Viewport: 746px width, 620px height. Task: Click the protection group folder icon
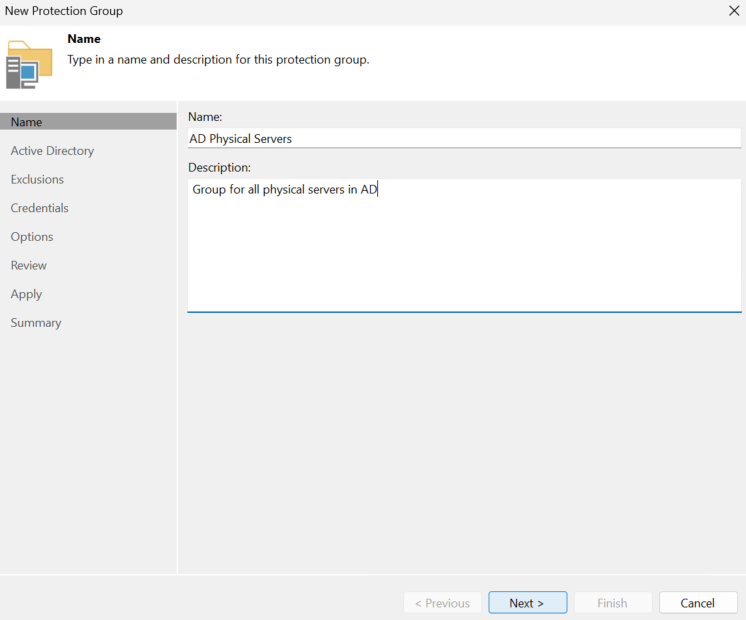[x=29, y=65]
